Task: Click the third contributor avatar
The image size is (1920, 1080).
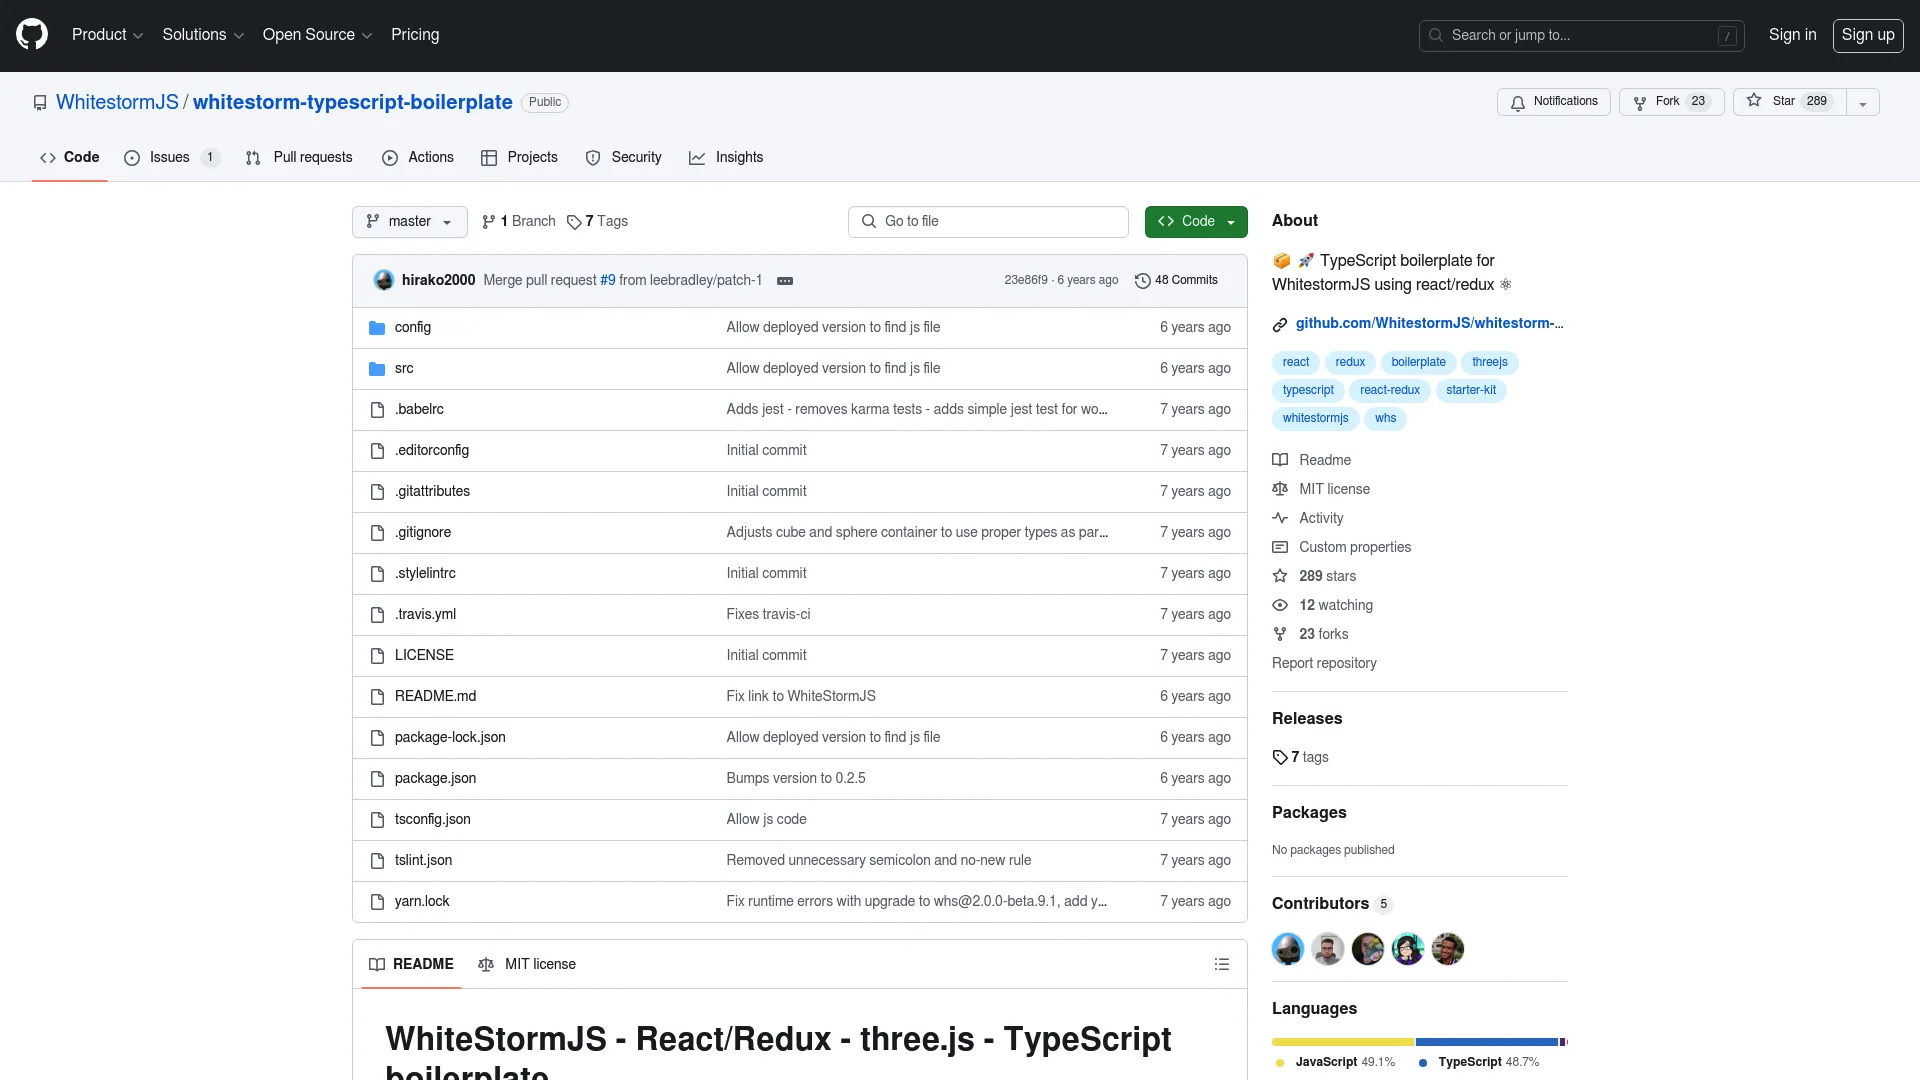Action: click(x=1368, y=949)
